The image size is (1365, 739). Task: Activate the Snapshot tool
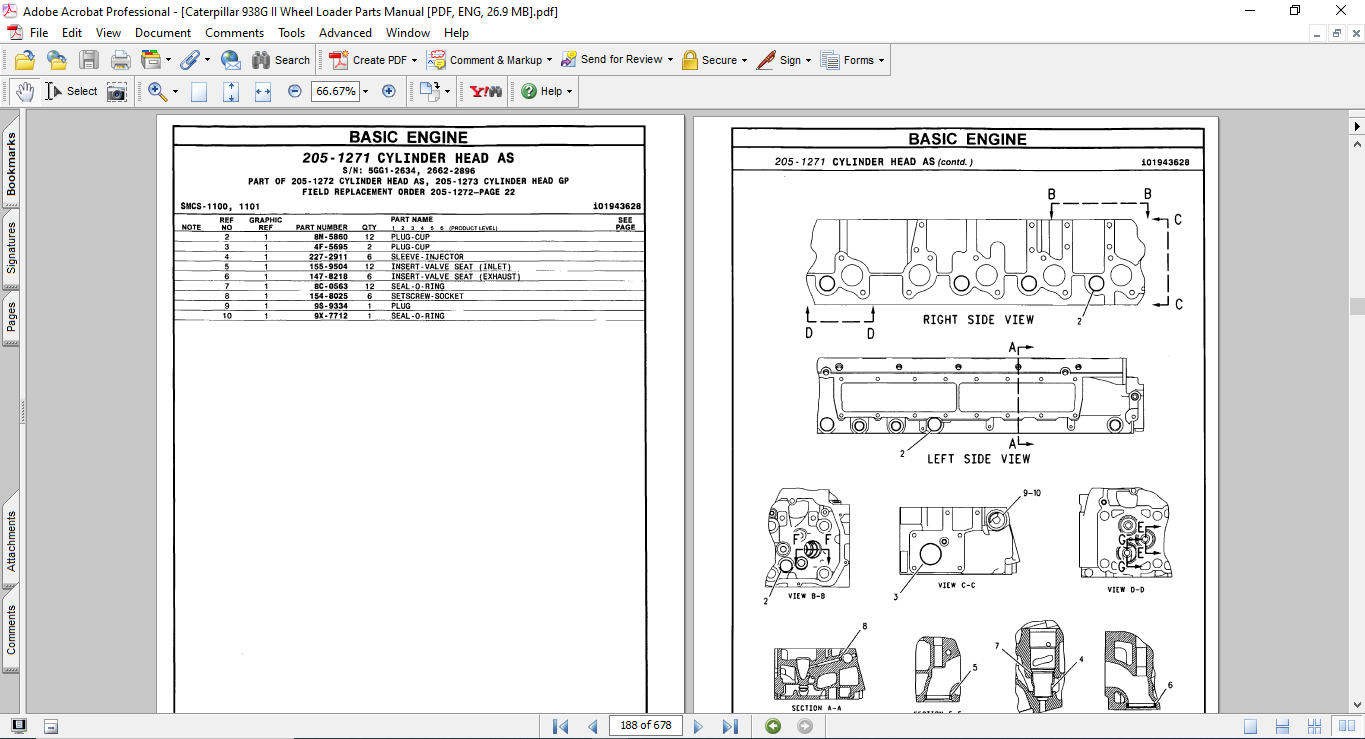click(x=116, y=91)
